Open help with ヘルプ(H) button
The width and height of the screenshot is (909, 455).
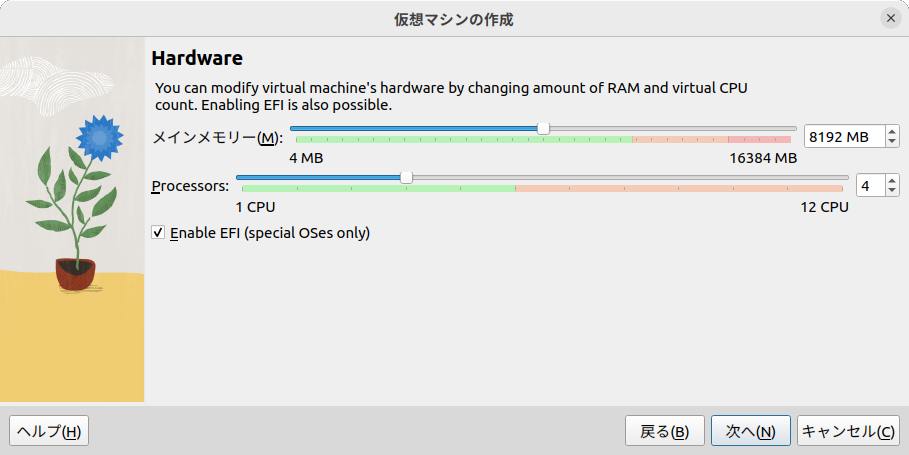pos(49,431)
